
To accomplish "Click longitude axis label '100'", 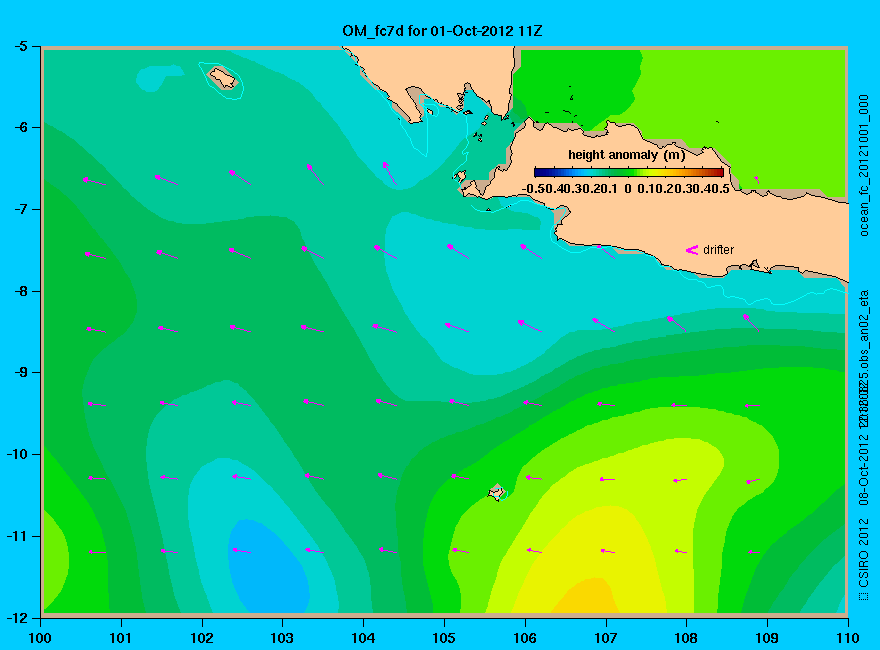I will [40, 638].
